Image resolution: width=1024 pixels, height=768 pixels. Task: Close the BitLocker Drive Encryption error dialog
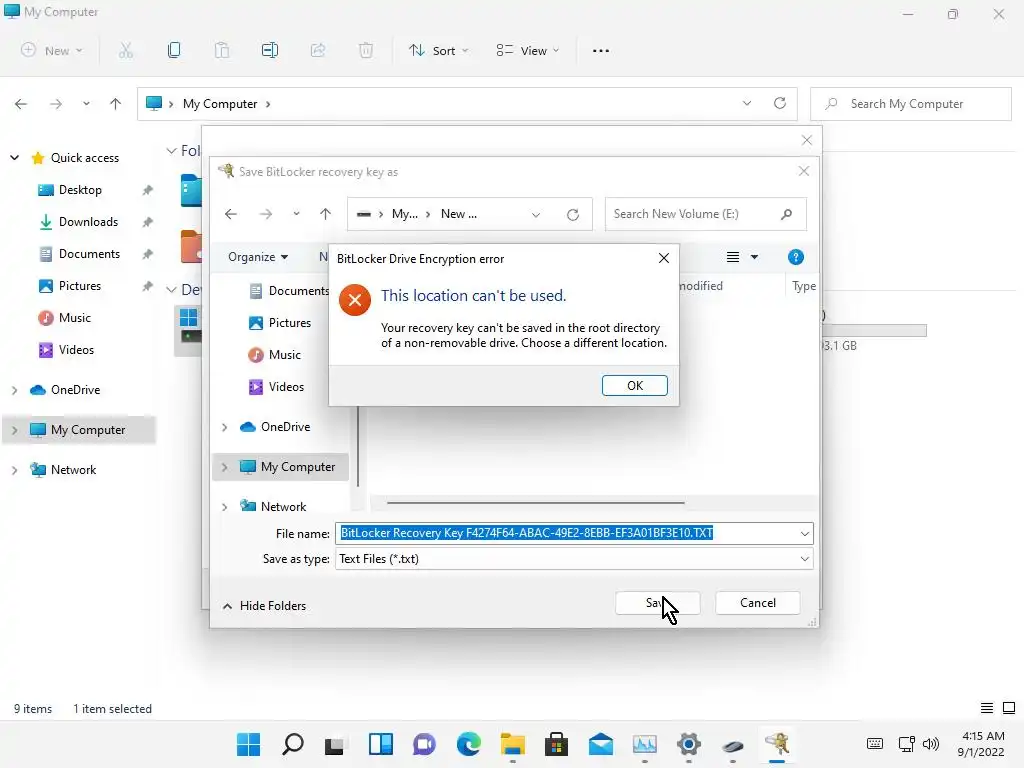664,258
